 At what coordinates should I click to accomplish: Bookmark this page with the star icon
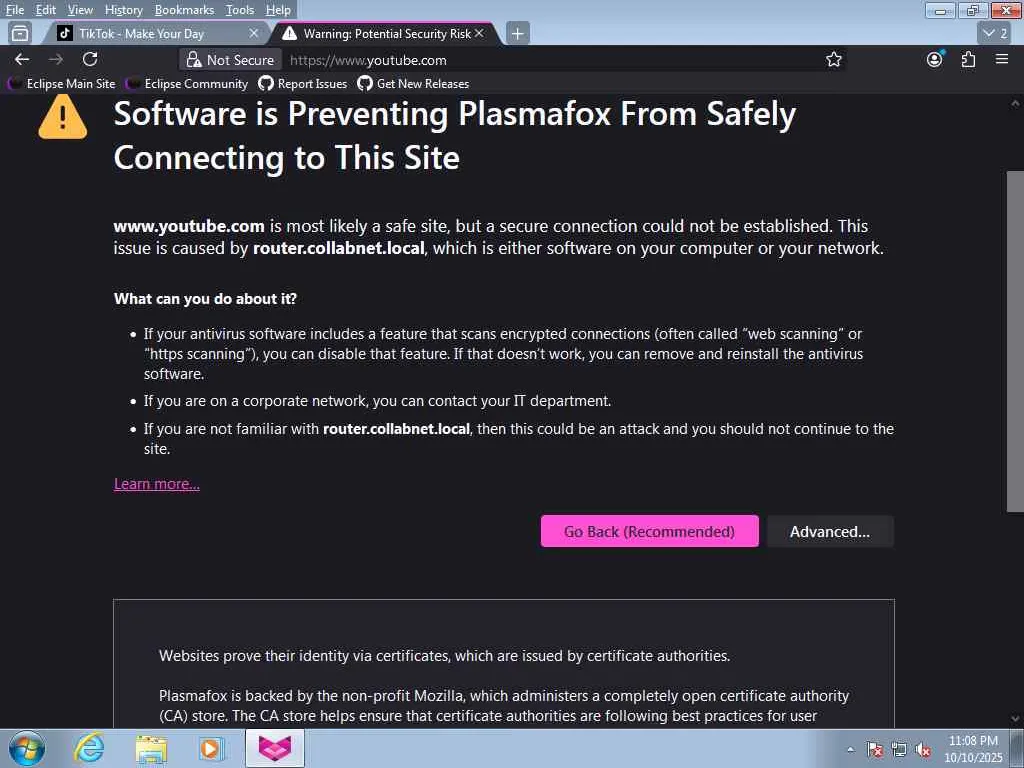coord(833,60)
